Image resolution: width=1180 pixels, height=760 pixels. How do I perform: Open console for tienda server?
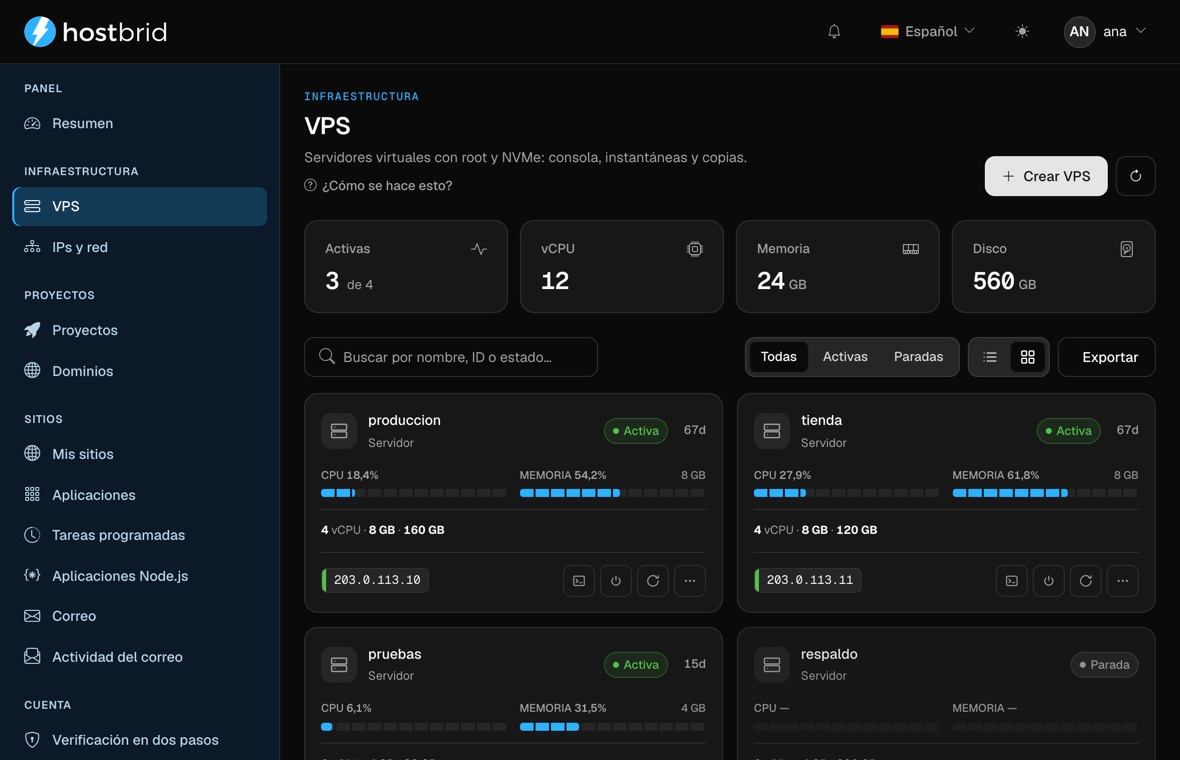tap(1011, 581)
